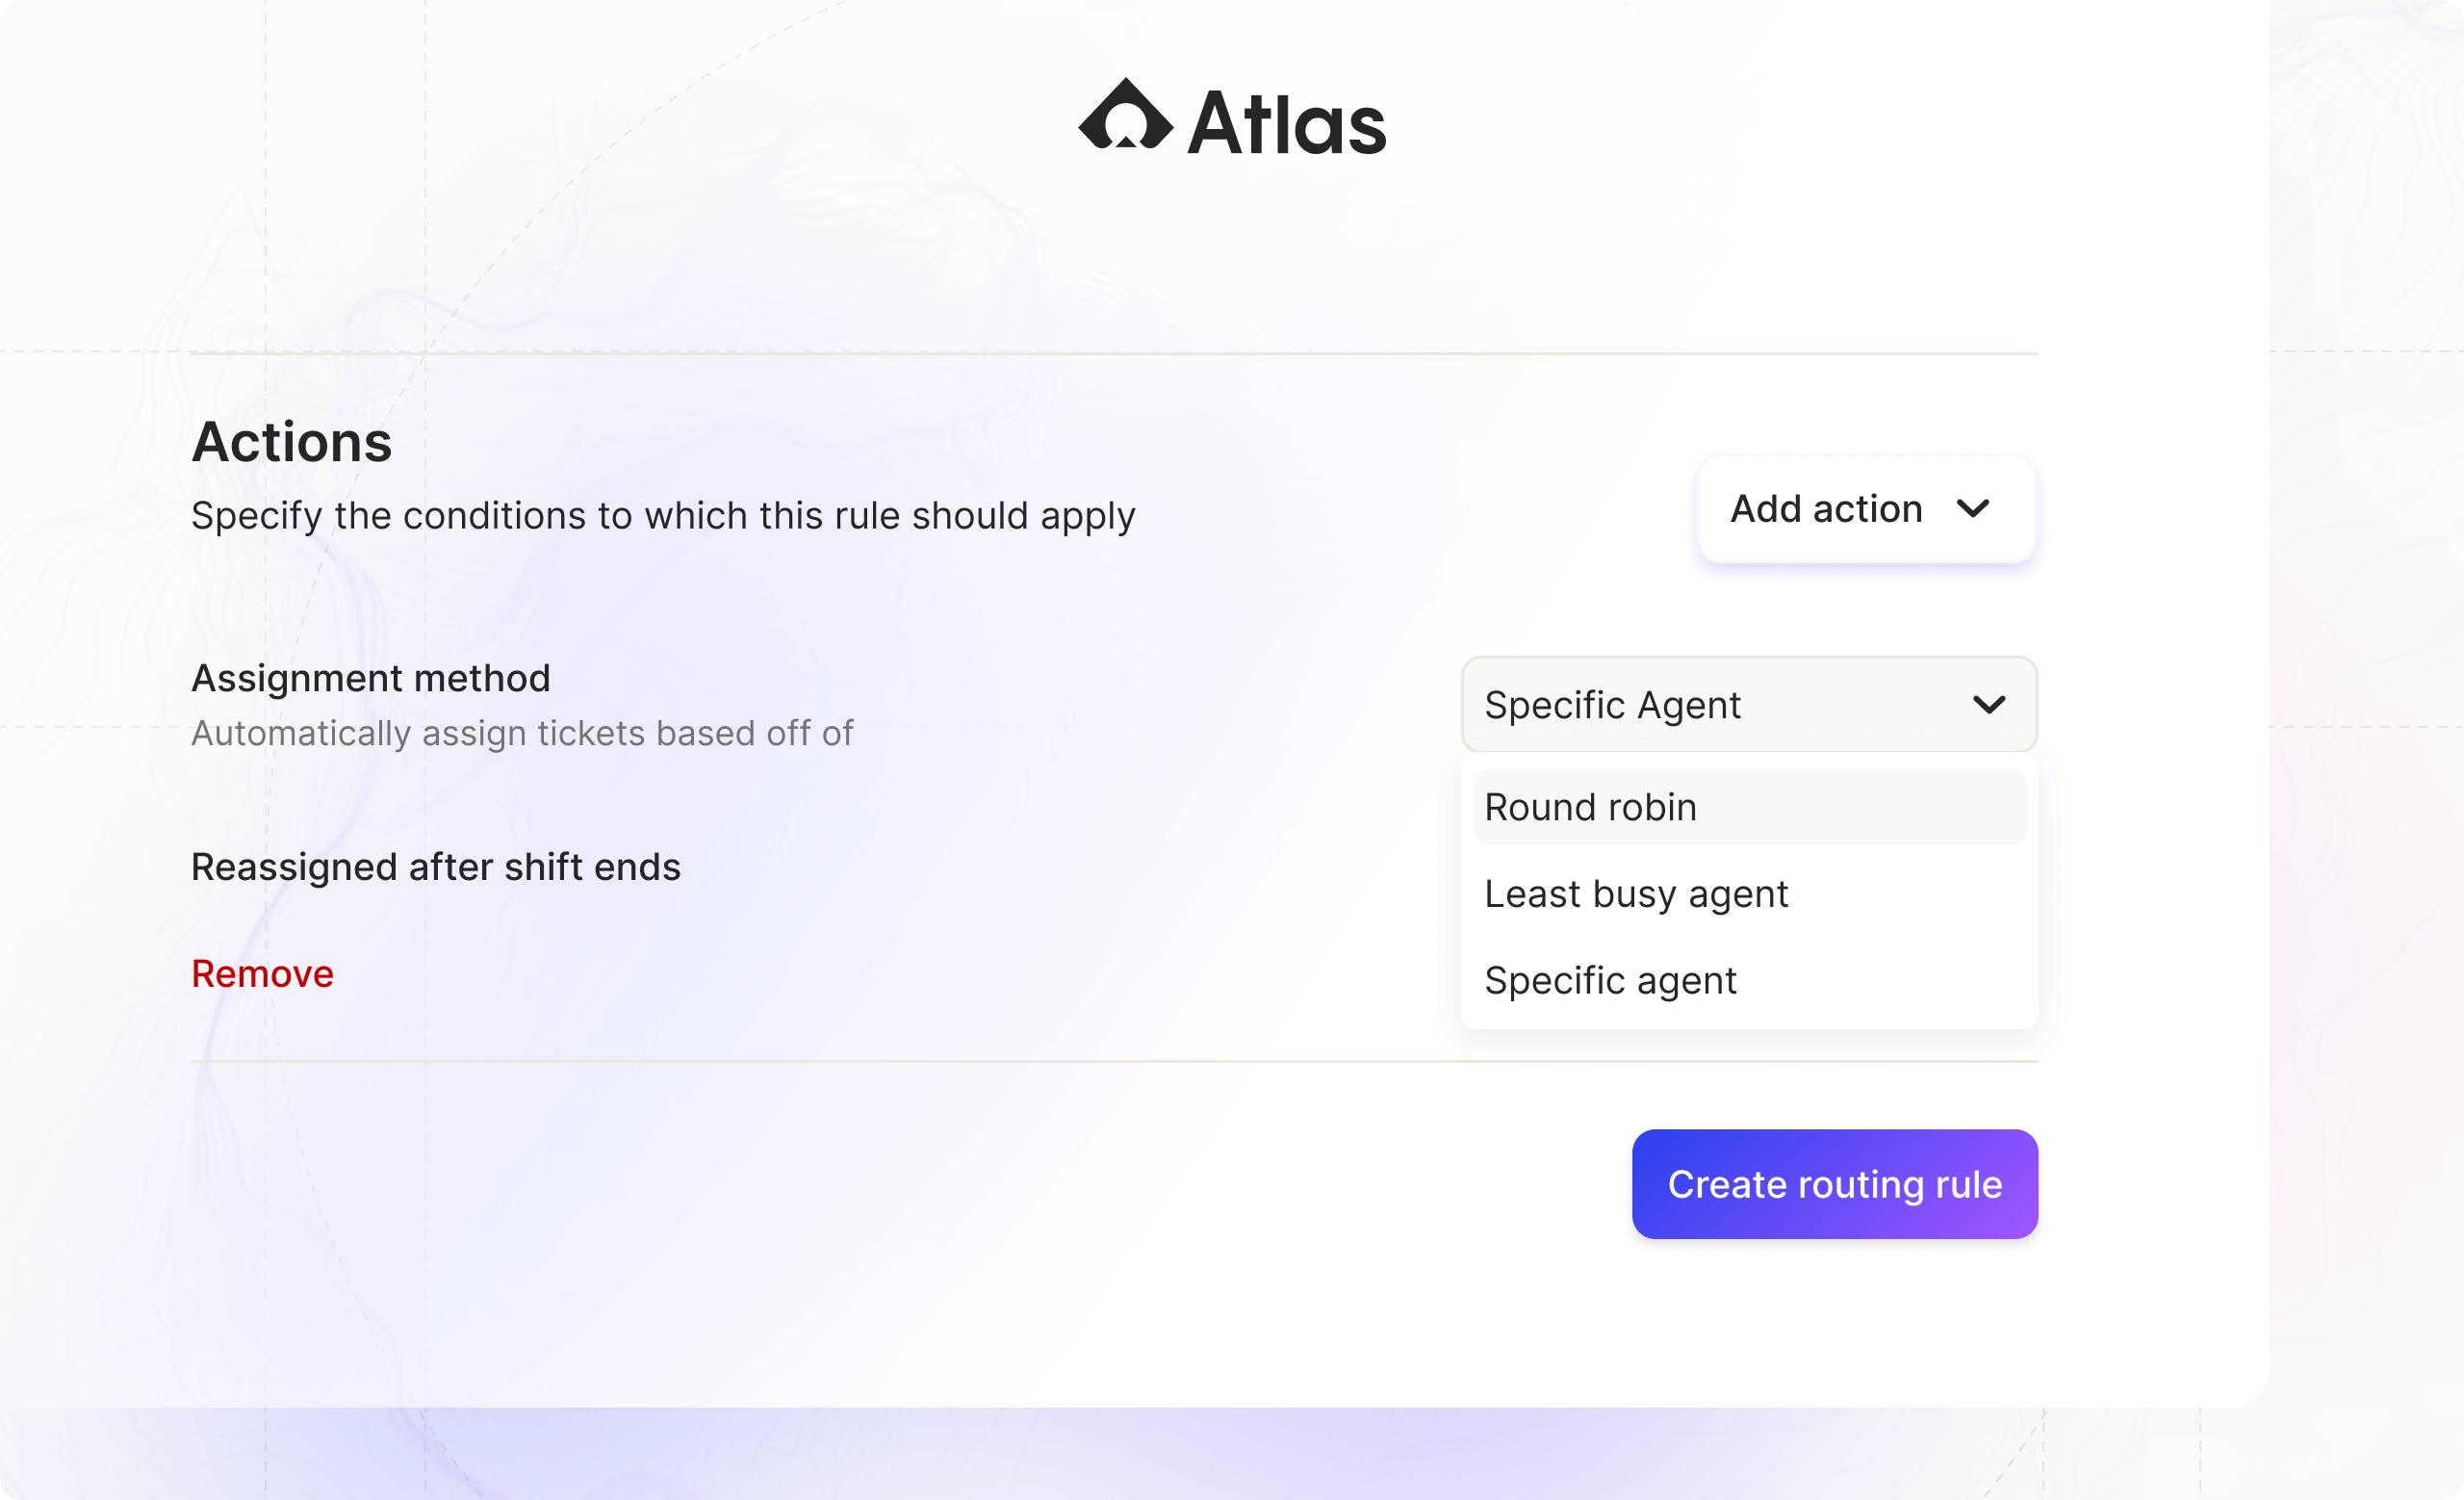Click the Actions section heading
Image resolution: width=2464 pixels, height=1500 pixels.
[292, 441]
